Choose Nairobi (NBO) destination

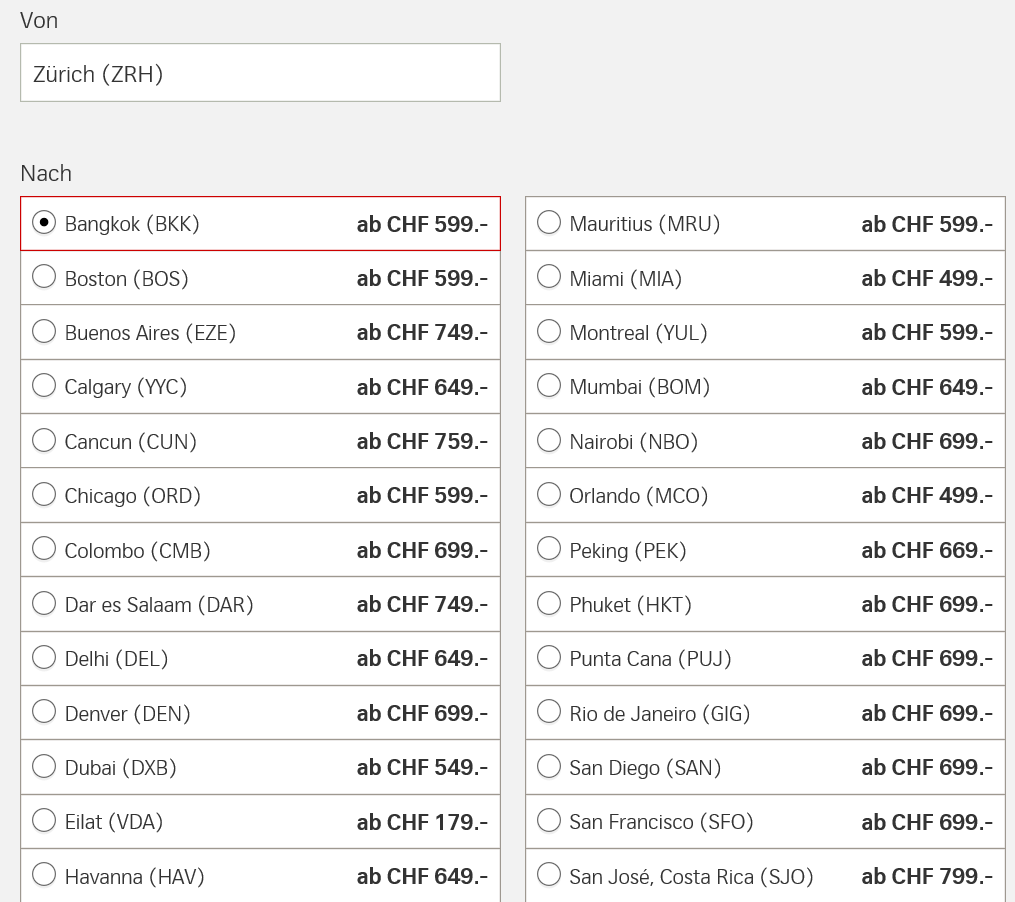tap(549, 440)
